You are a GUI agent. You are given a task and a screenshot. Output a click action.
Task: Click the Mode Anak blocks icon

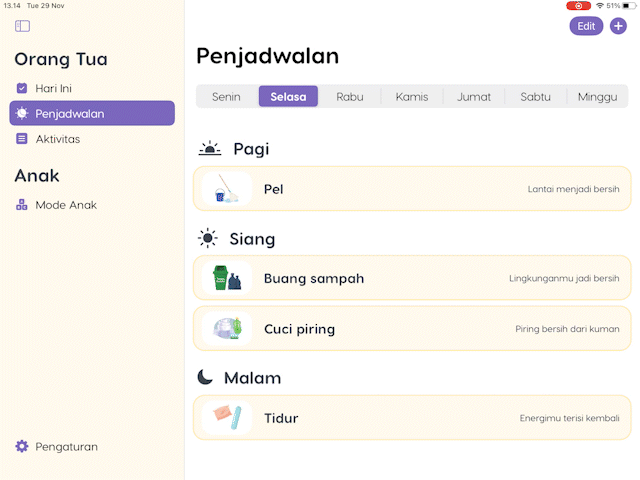click(22, 205)
